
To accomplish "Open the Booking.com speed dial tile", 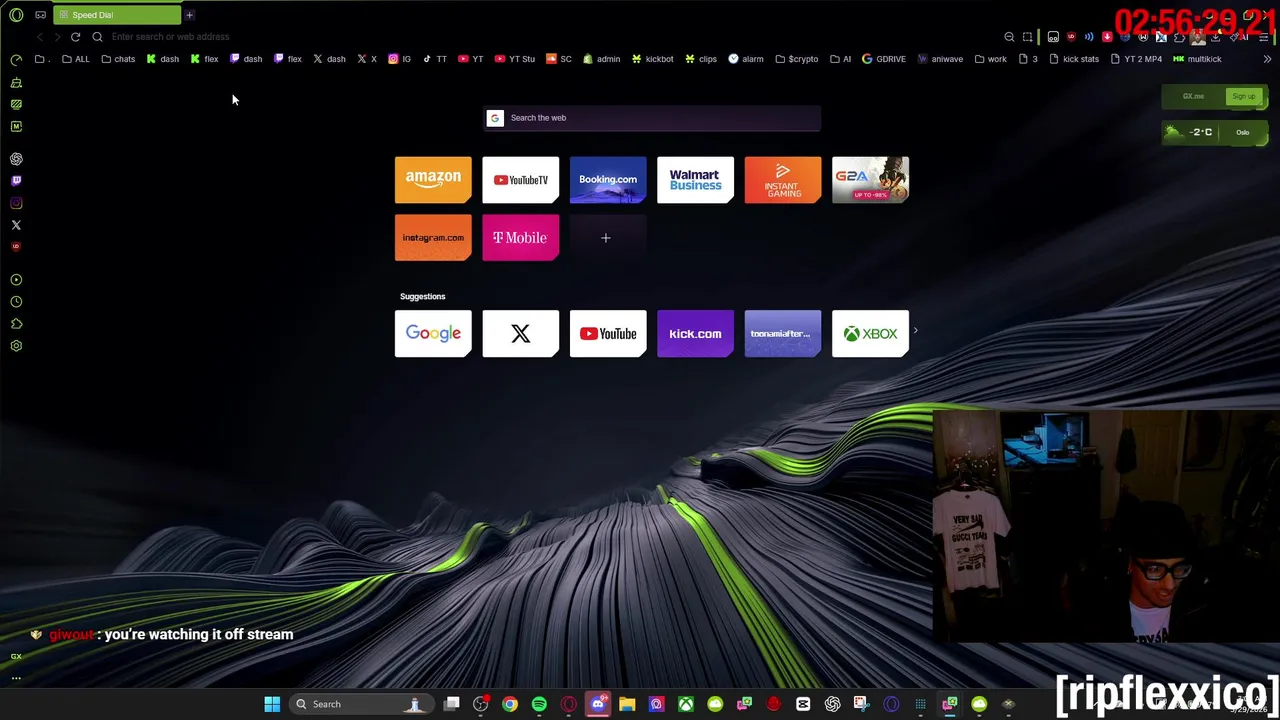I will point(608,180).
